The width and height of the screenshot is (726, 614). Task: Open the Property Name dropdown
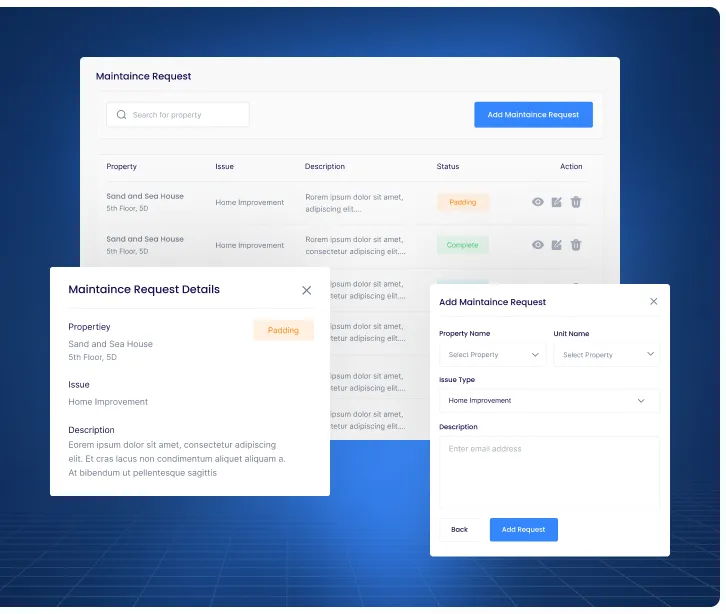[x=492, y=355]
